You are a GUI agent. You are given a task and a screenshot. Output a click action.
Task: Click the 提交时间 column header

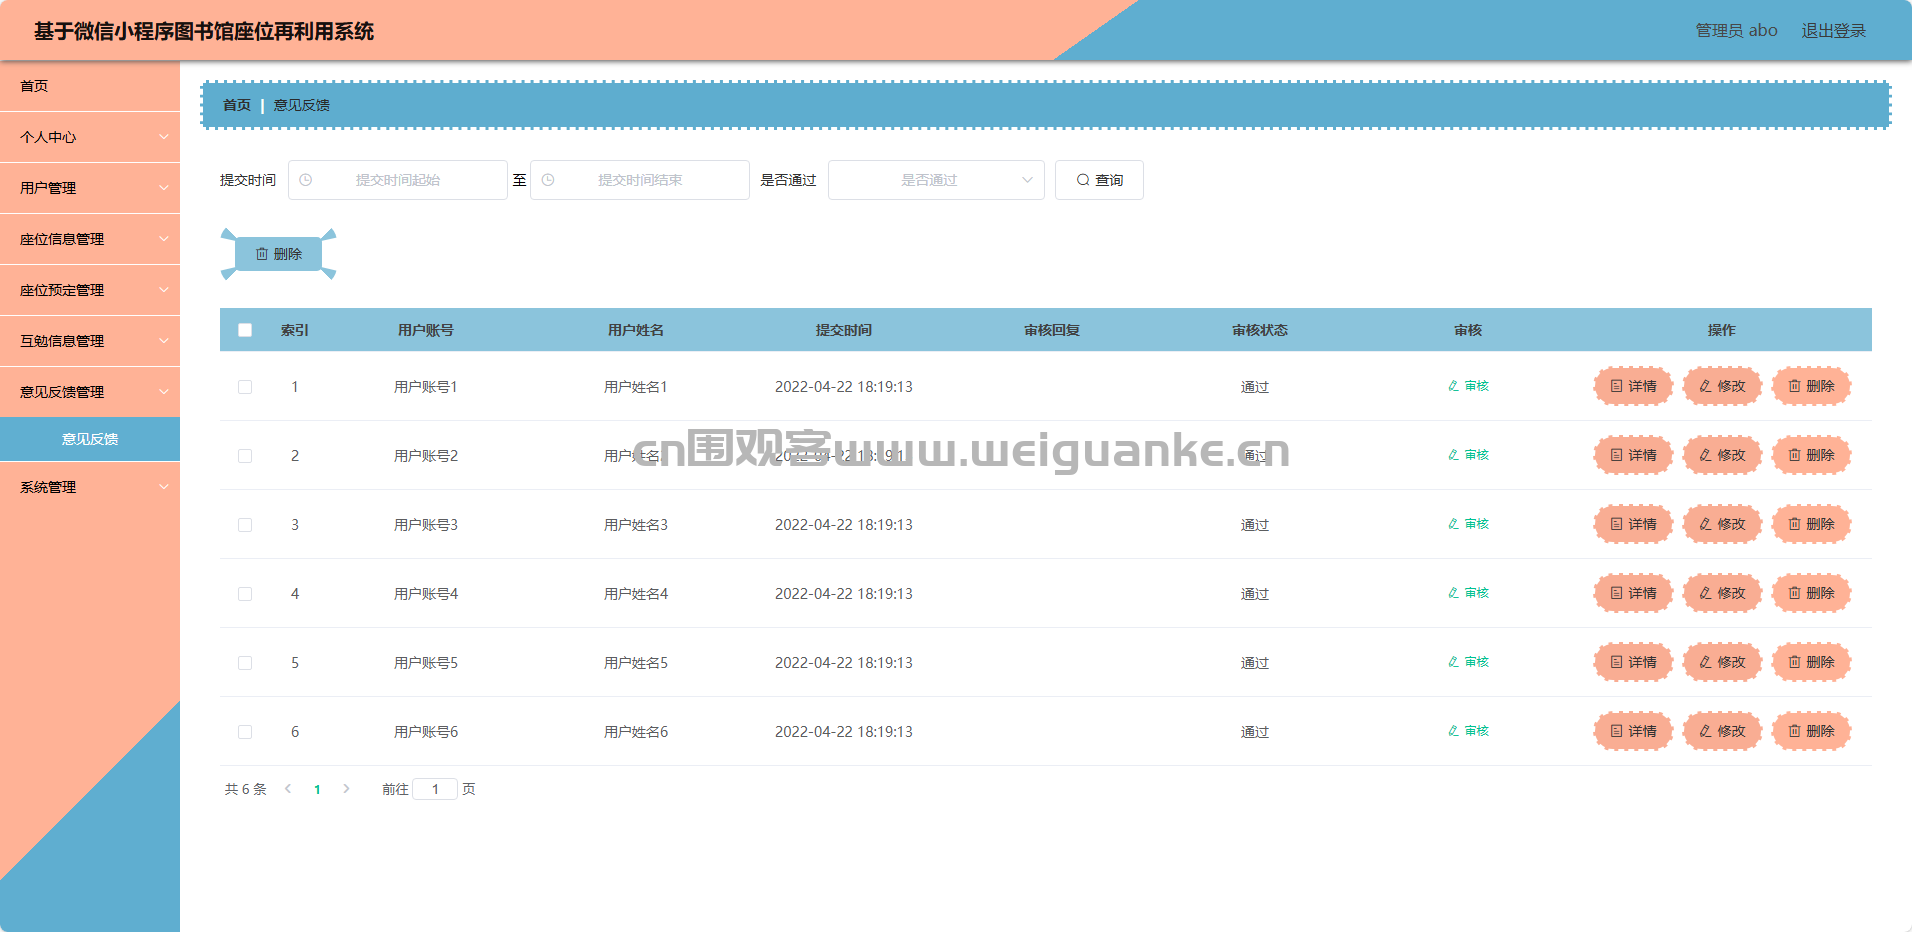click(x=844, y=330)
